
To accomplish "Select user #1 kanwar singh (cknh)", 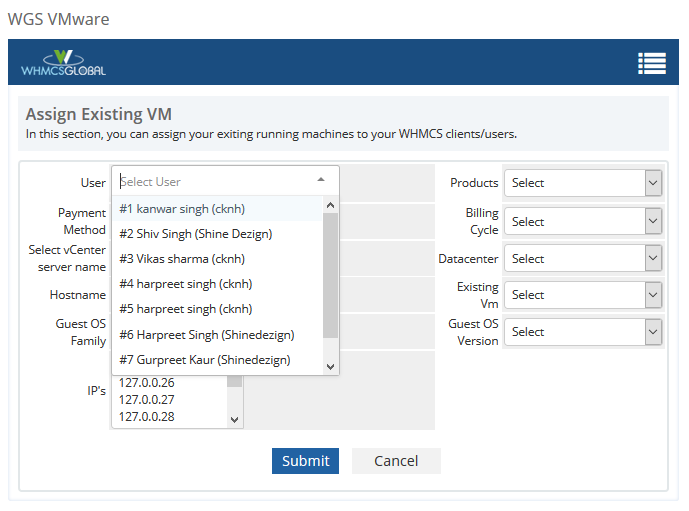I will coord(182,209).
